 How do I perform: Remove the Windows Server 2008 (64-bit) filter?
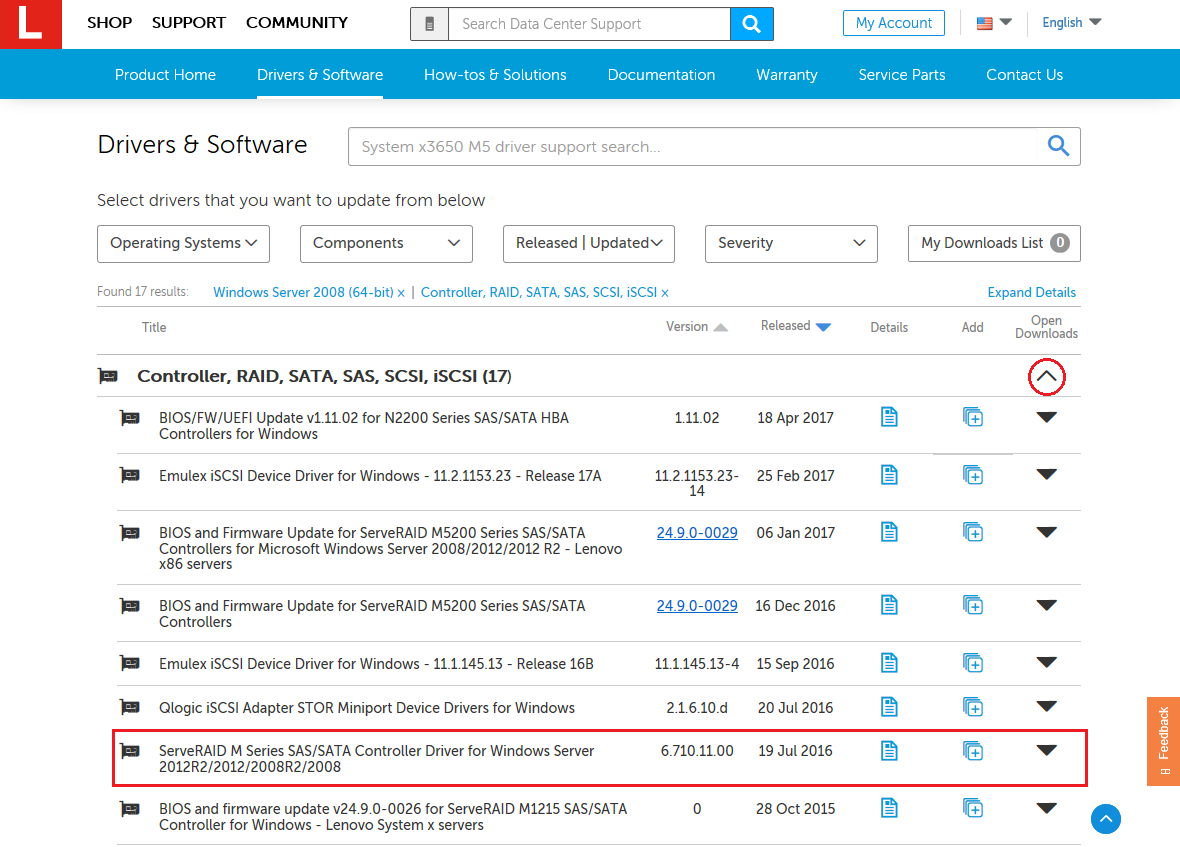tap(401, 293)
